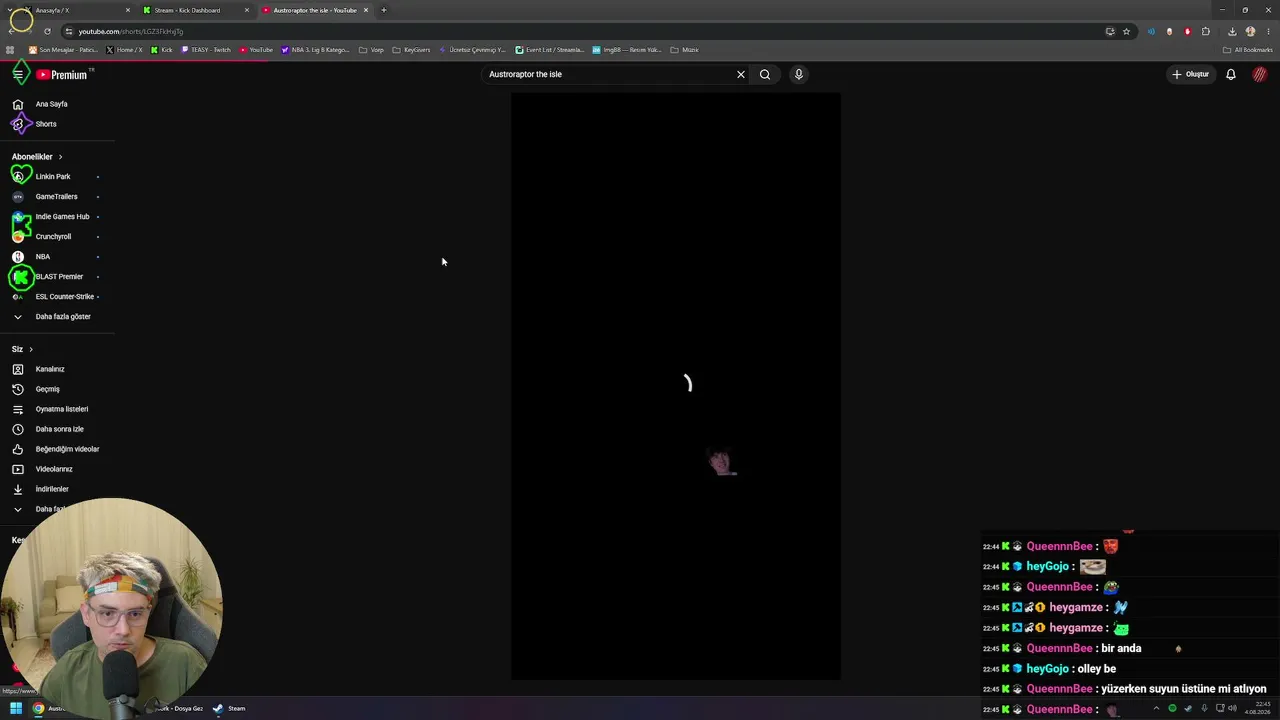
Task: Open the browser extensions puzzle menu
Action: pos(1206,31)
